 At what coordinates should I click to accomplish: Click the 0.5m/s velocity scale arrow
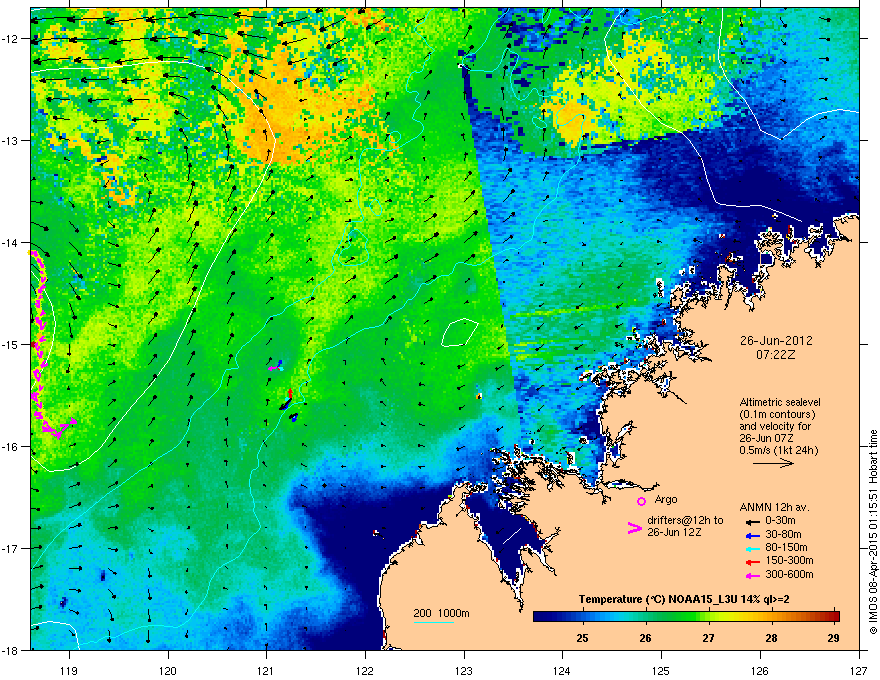[773, 463]
